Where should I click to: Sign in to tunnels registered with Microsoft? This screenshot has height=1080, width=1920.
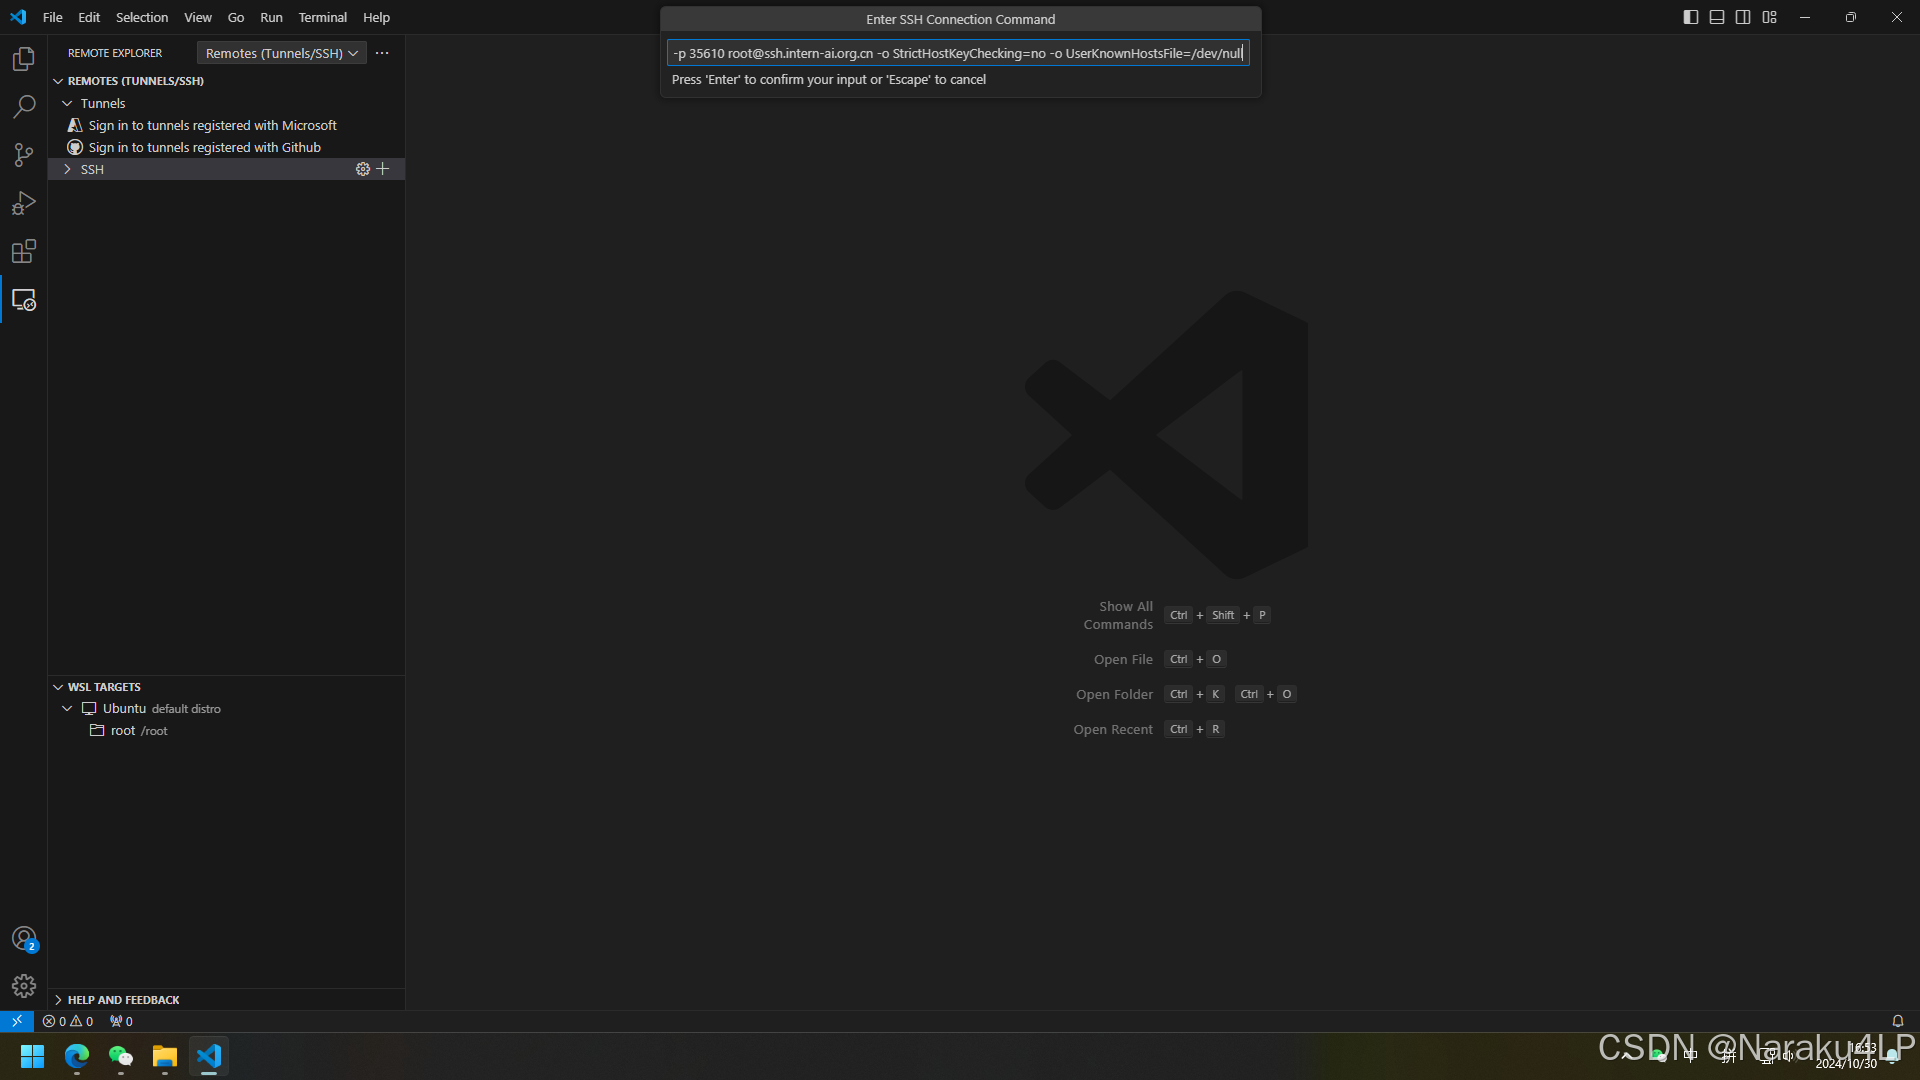coord(212,125)
